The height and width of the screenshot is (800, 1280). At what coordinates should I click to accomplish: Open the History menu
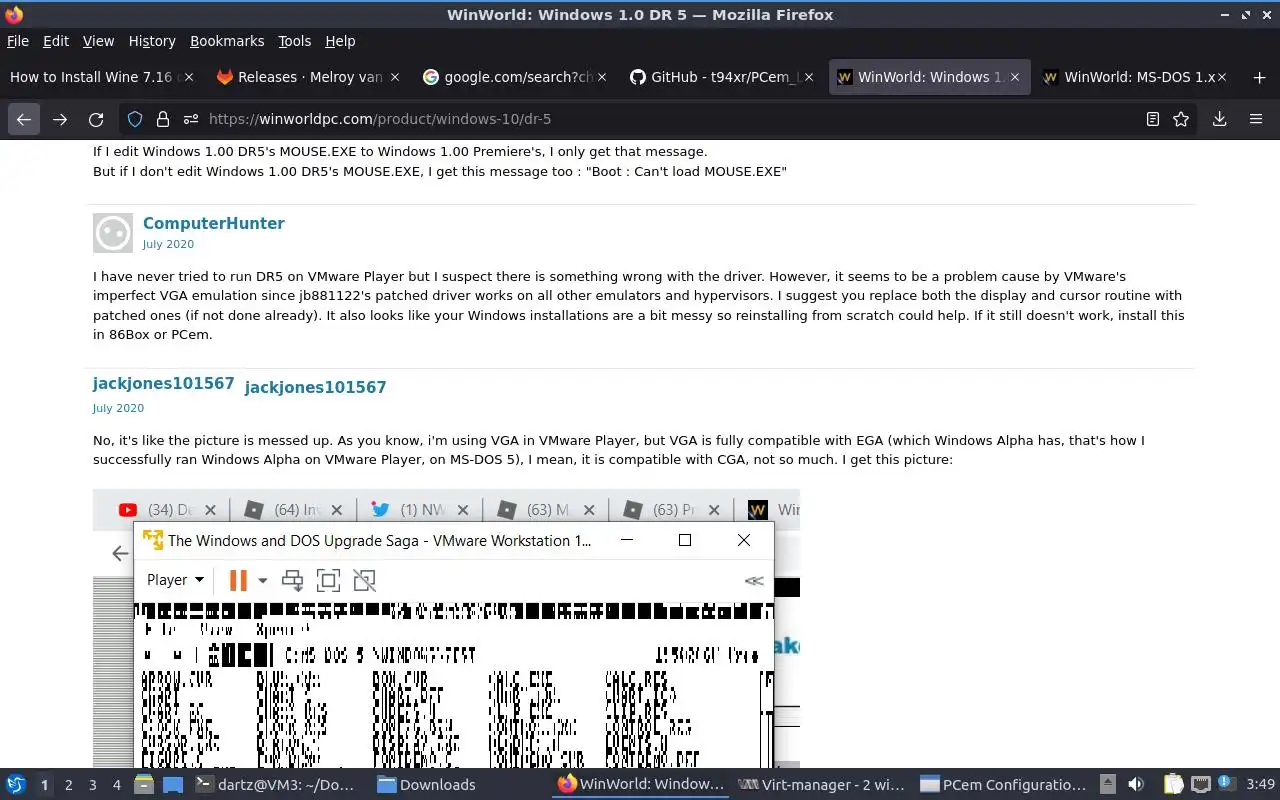coord(152,41)
